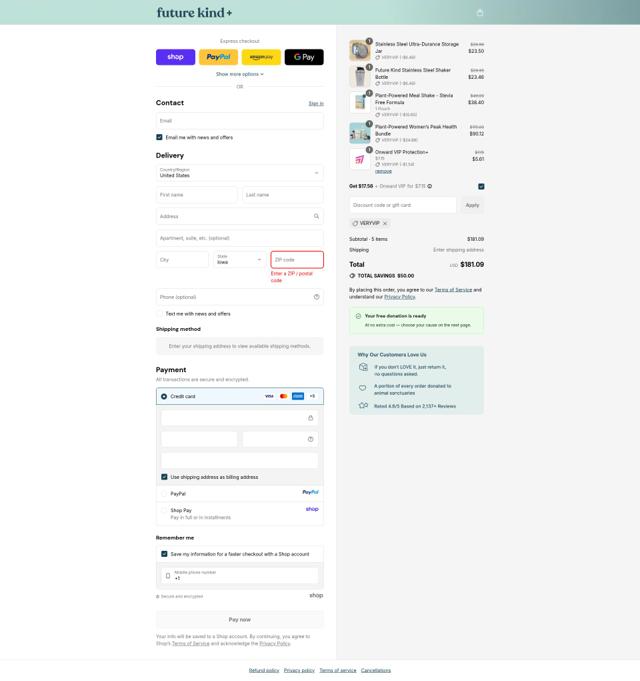Click the First name field

click(197, 195)
